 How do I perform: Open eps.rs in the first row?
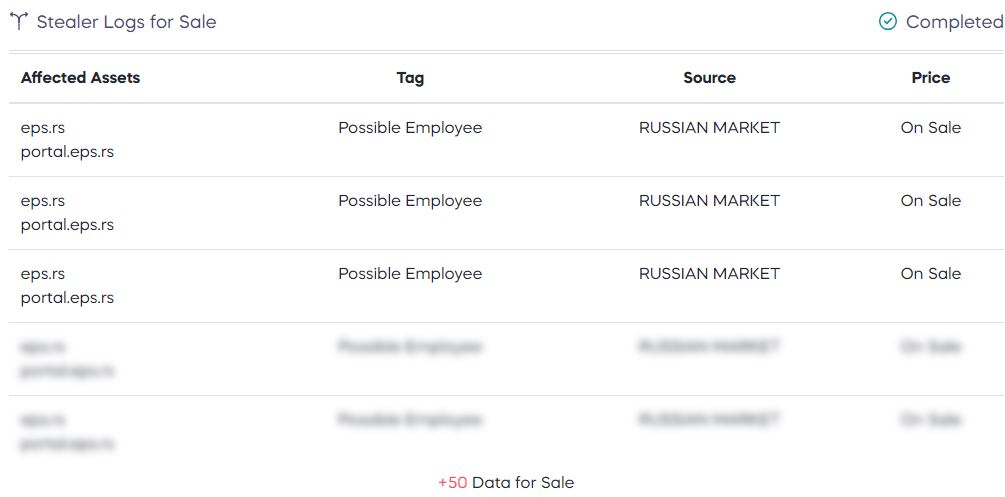tap(43, 128)
